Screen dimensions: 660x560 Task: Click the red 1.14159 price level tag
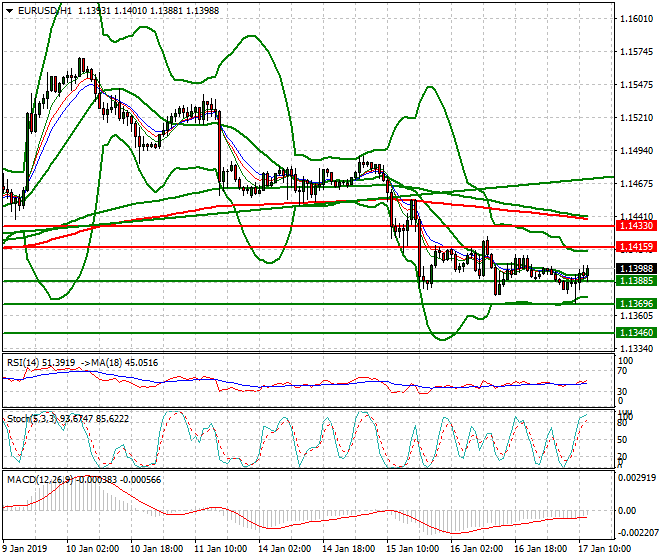[636, 246]
